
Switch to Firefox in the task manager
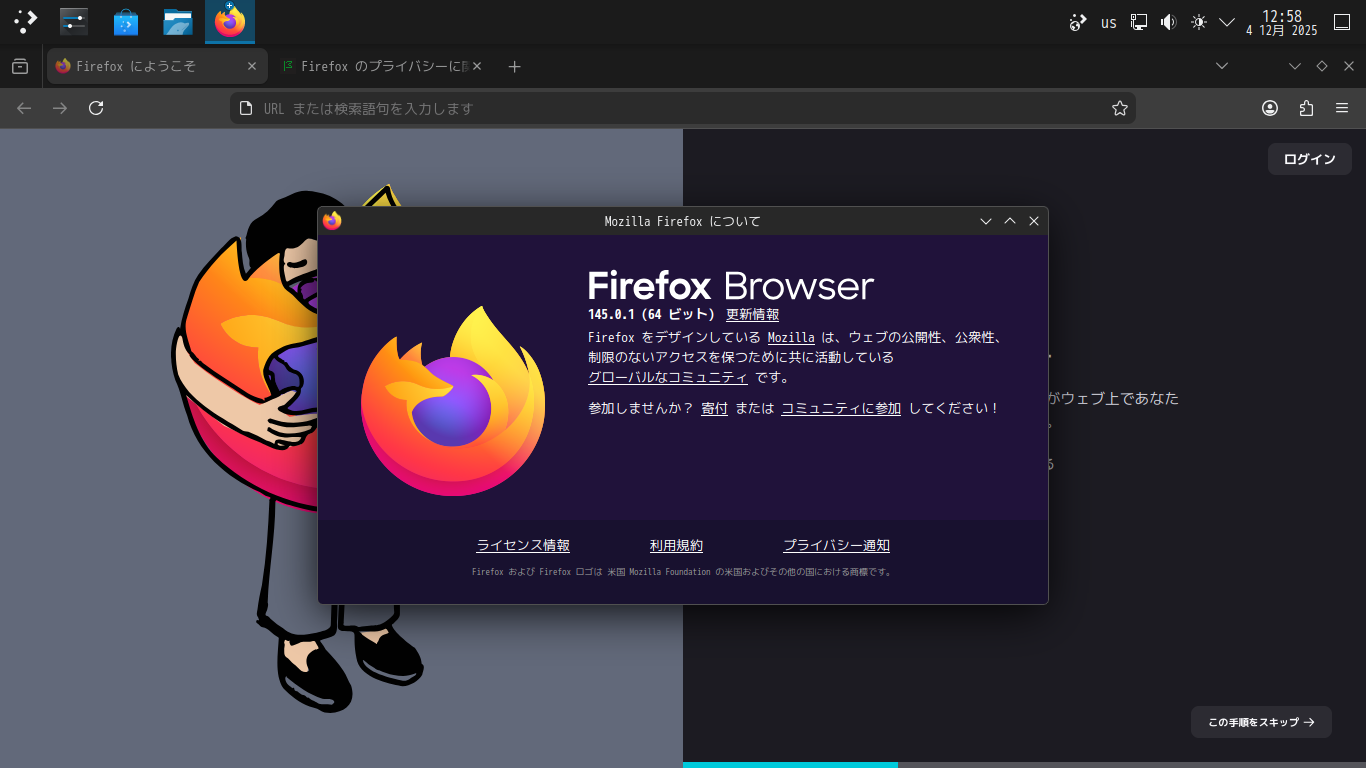point(230,21)
